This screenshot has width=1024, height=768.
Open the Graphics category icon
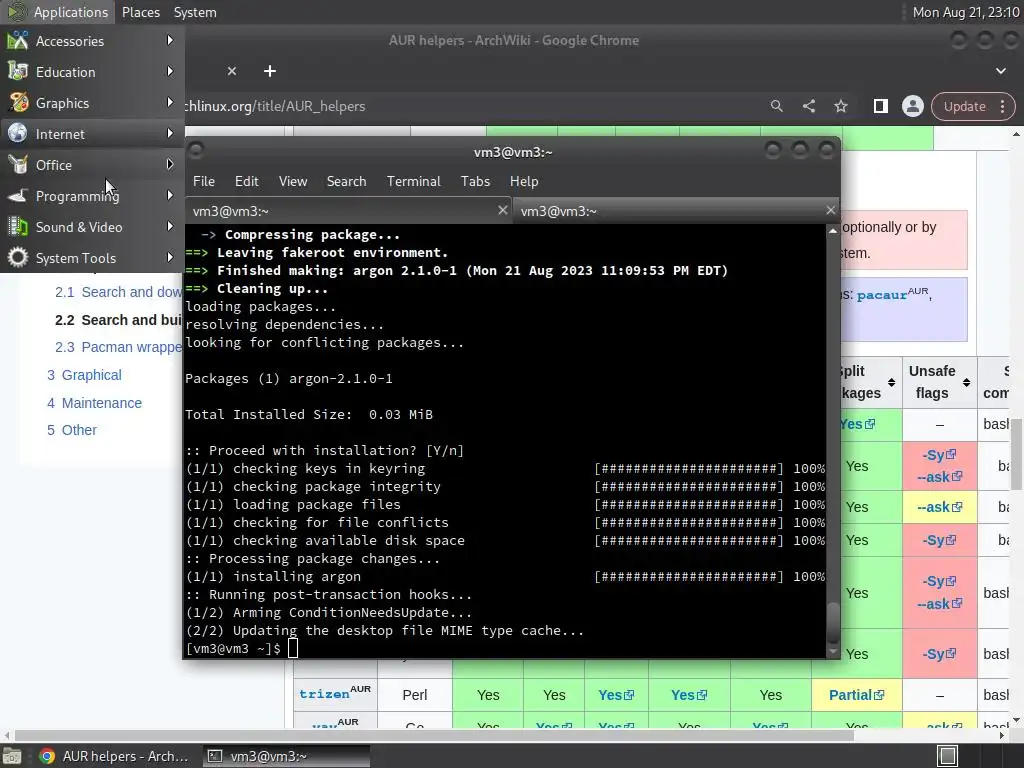[18, 103]
